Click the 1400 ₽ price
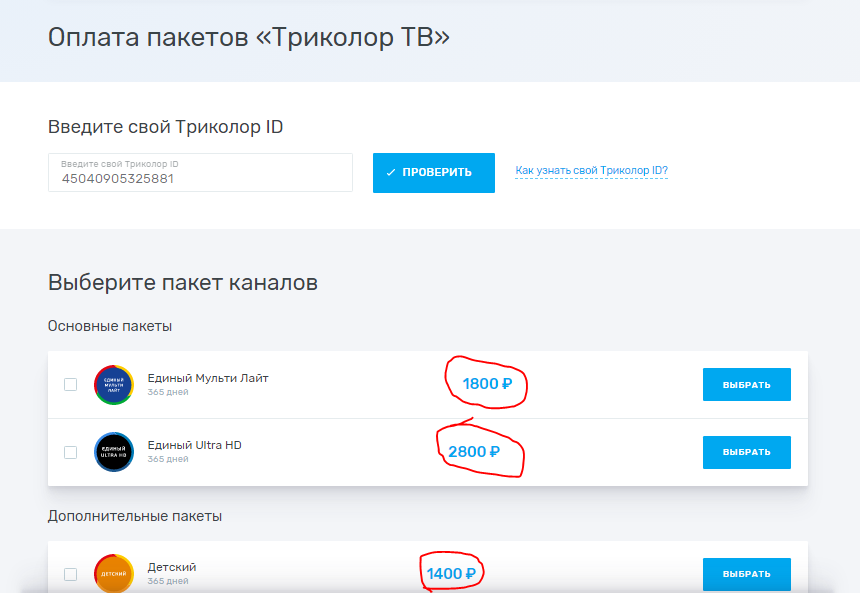860x593 pixels. [x=451, y=574]
